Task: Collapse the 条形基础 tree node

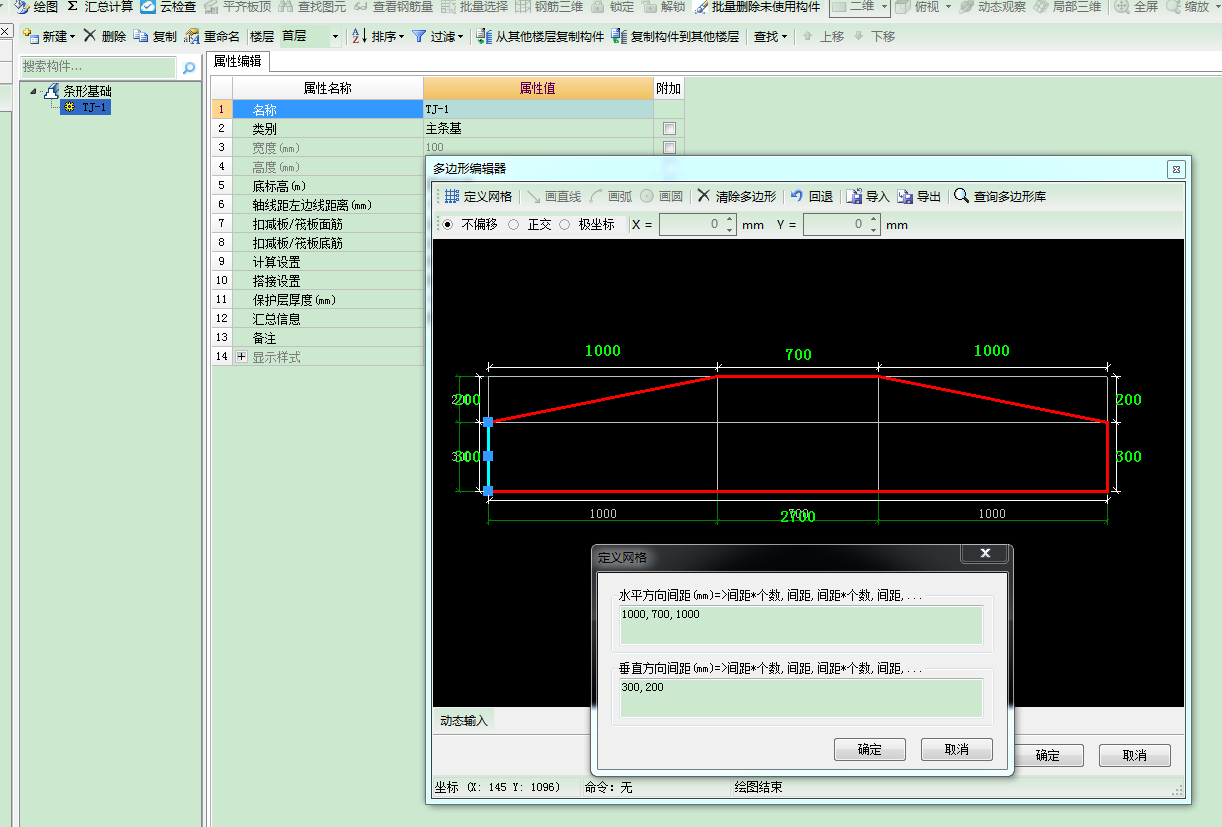Action: point(33,91)
